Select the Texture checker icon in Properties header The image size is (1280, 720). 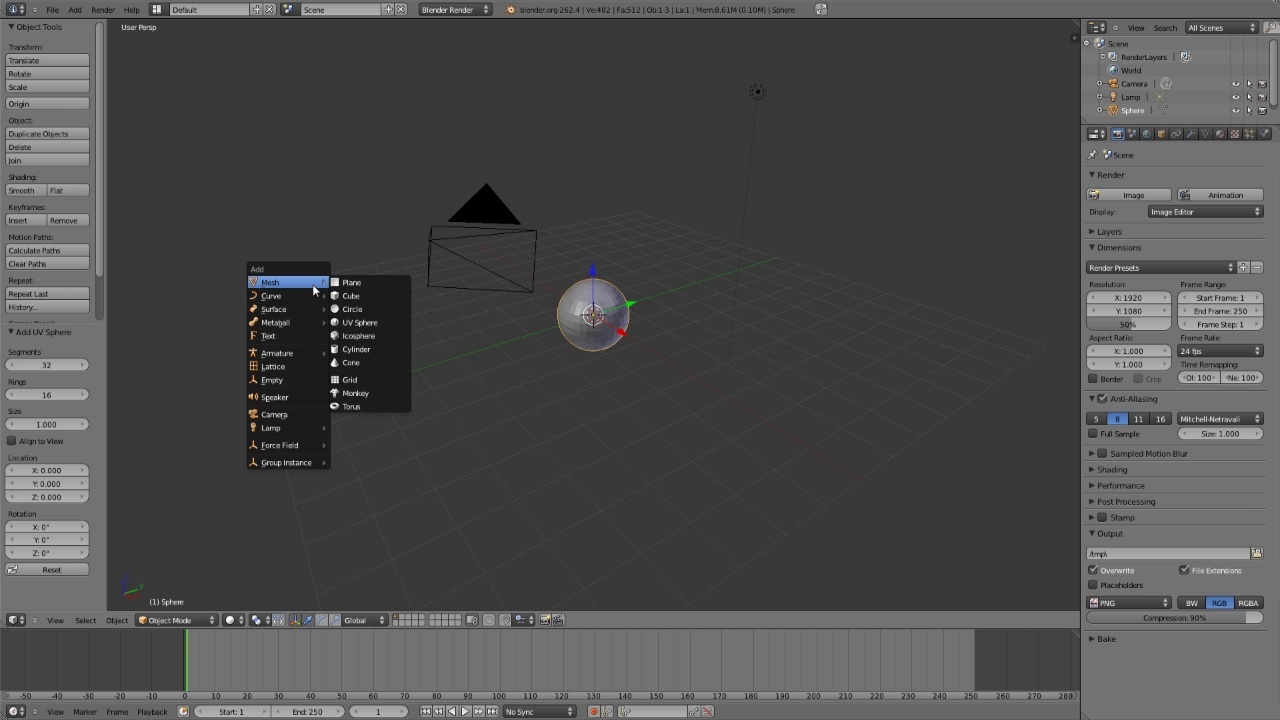1234,133
